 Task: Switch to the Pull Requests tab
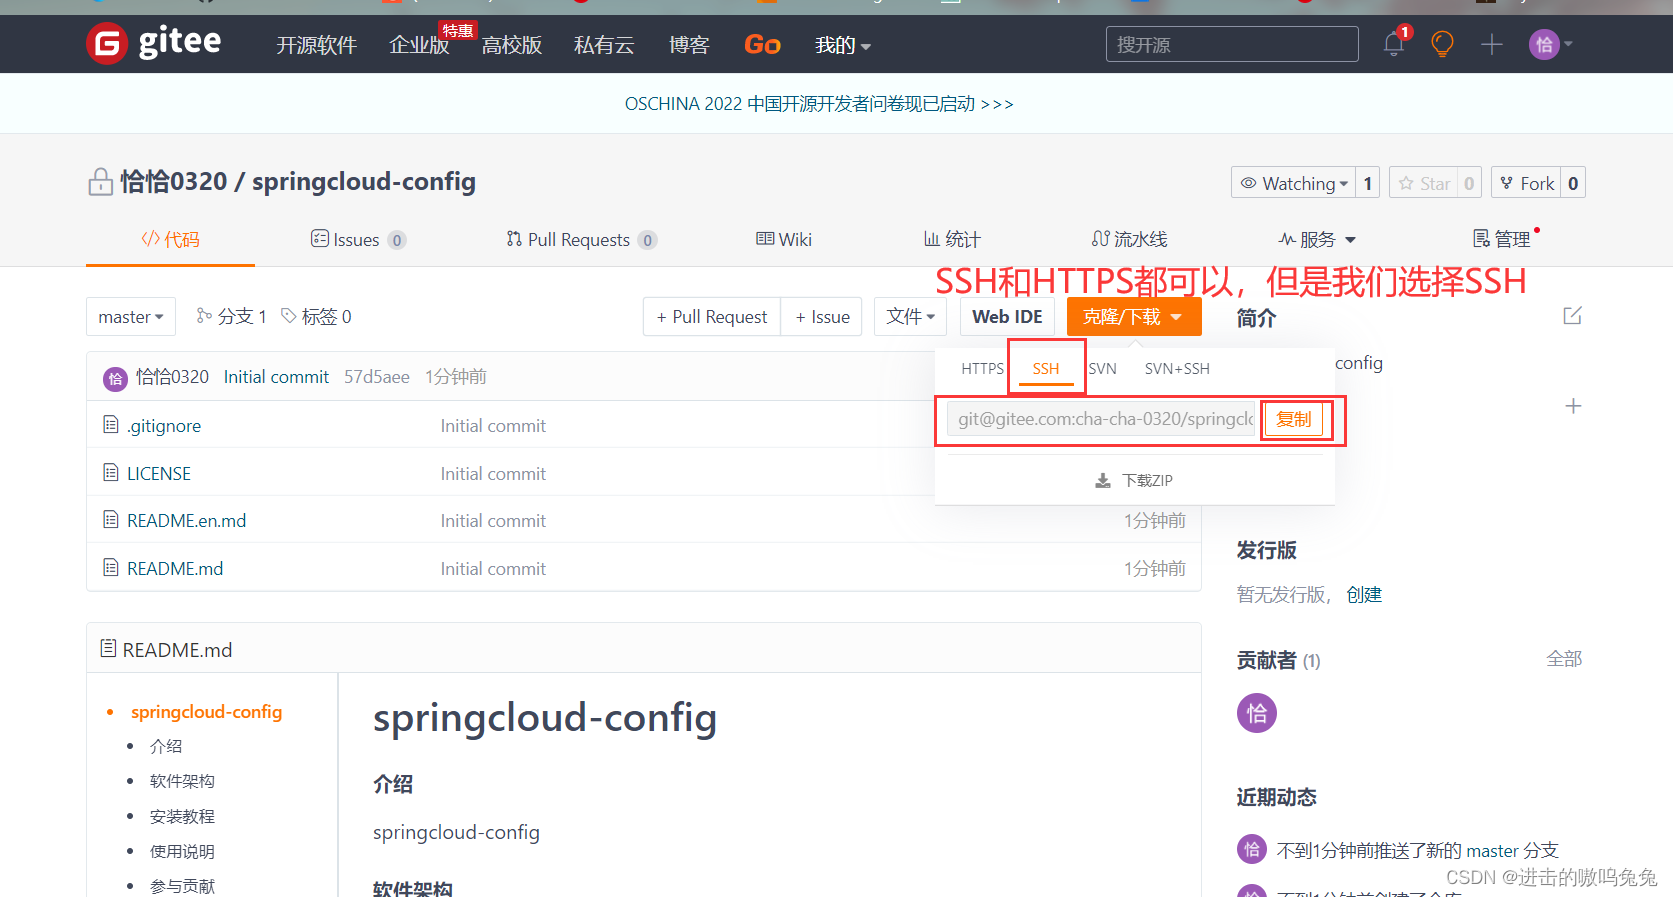[x=581, y=239]
